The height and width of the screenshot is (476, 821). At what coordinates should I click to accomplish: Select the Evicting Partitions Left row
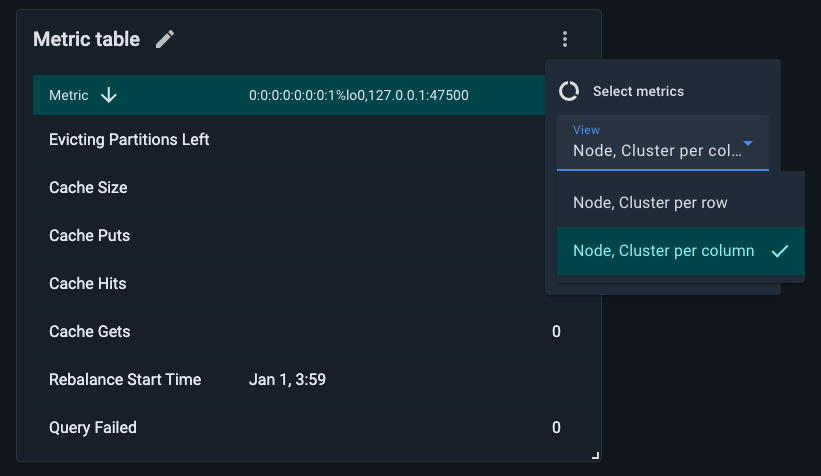(129, 139)
